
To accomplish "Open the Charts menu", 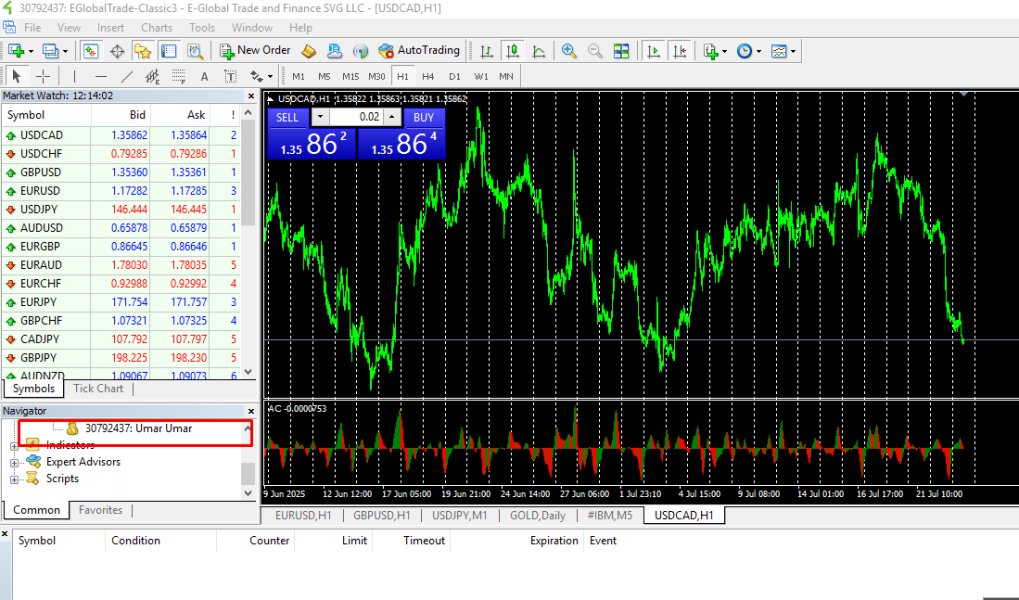I will [156, 28].
